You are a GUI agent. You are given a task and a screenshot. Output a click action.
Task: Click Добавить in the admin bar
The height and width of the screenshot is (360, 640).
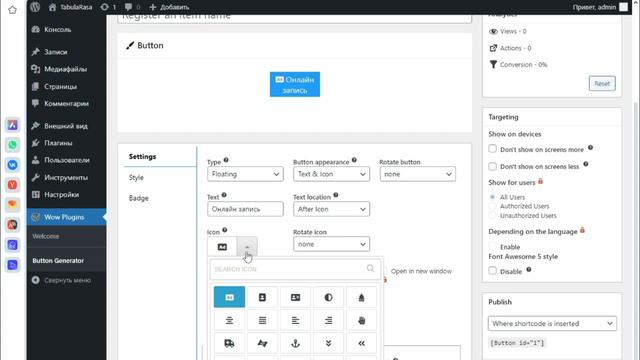pyautogui.click(x=169, y=7)
